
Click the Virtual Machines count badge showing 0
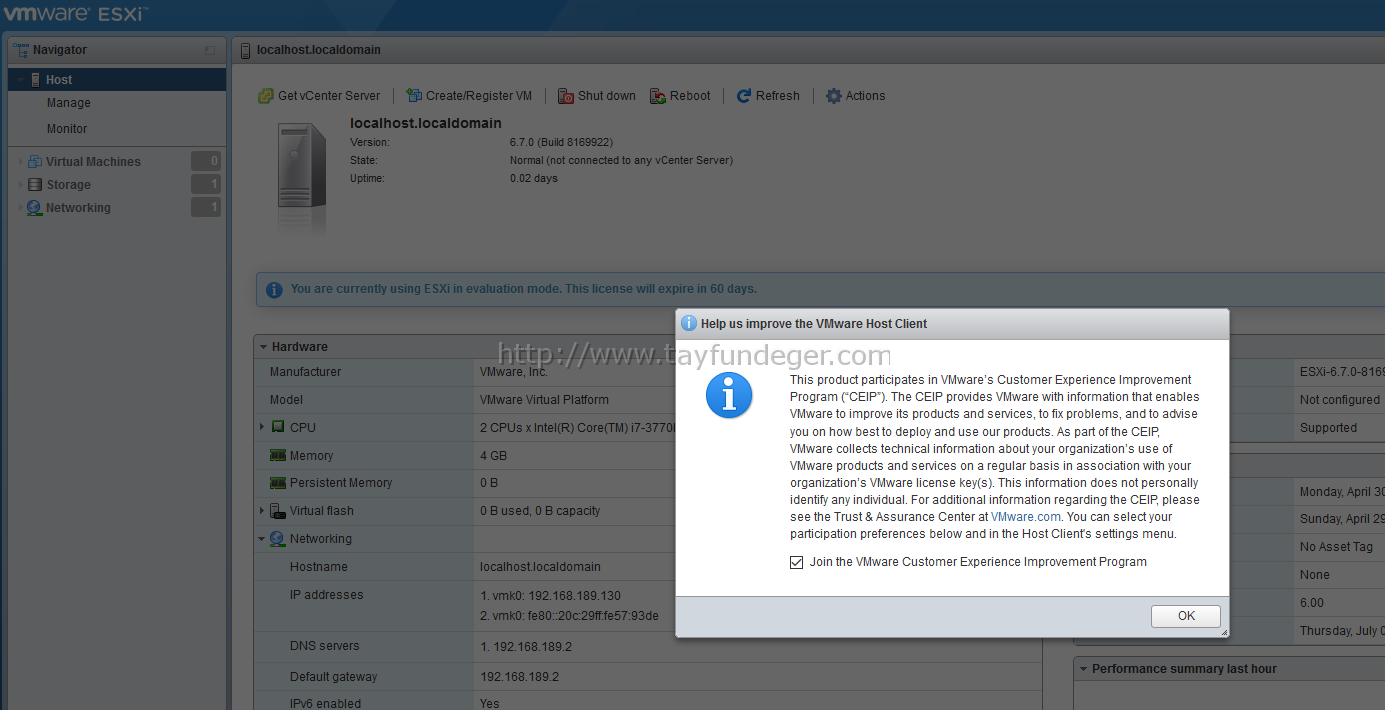point(206,161)
